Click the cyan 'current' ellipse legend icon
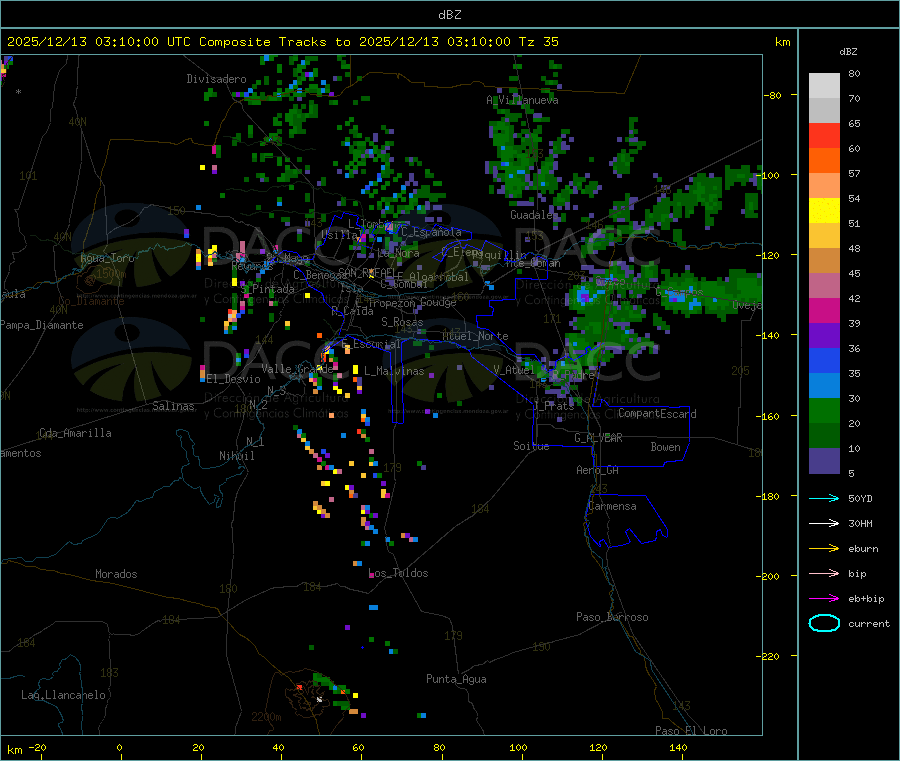900x761 pixels. tap(824, 623)
